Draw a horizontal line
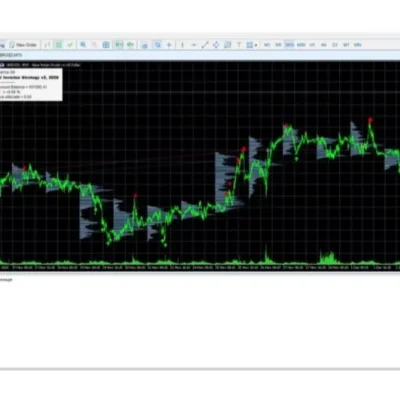 coord(194,45)
